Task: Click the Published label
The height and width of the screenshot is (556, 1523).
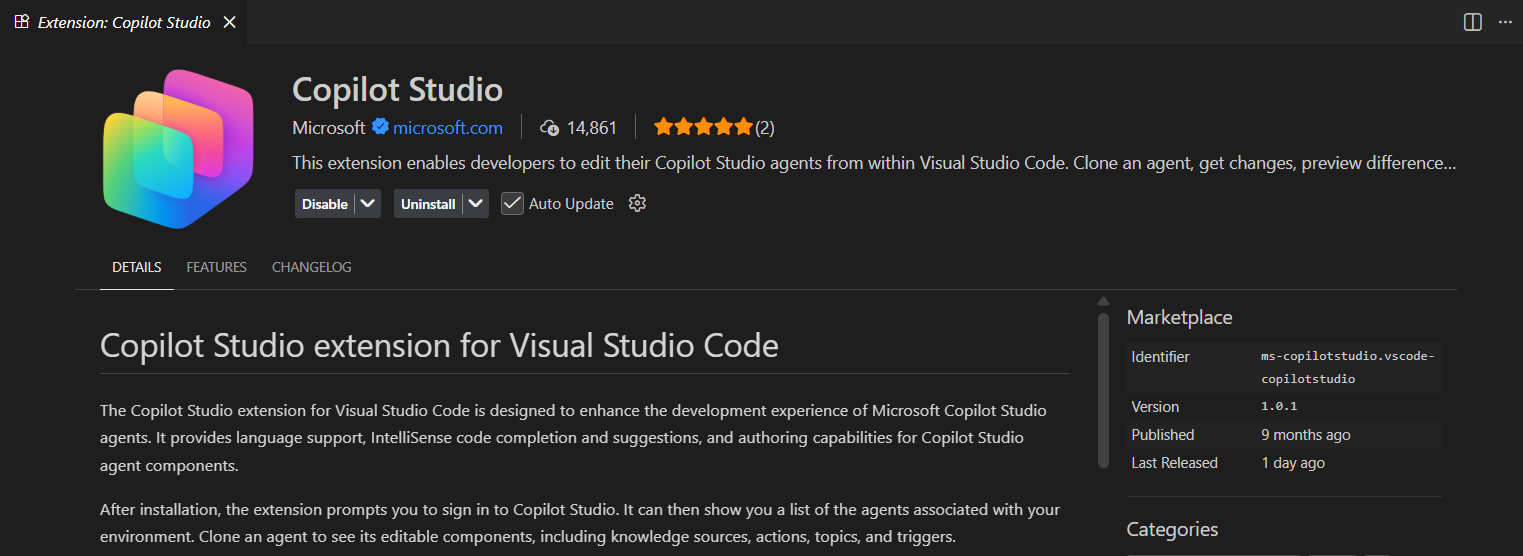Action: tap(1163, 435)
